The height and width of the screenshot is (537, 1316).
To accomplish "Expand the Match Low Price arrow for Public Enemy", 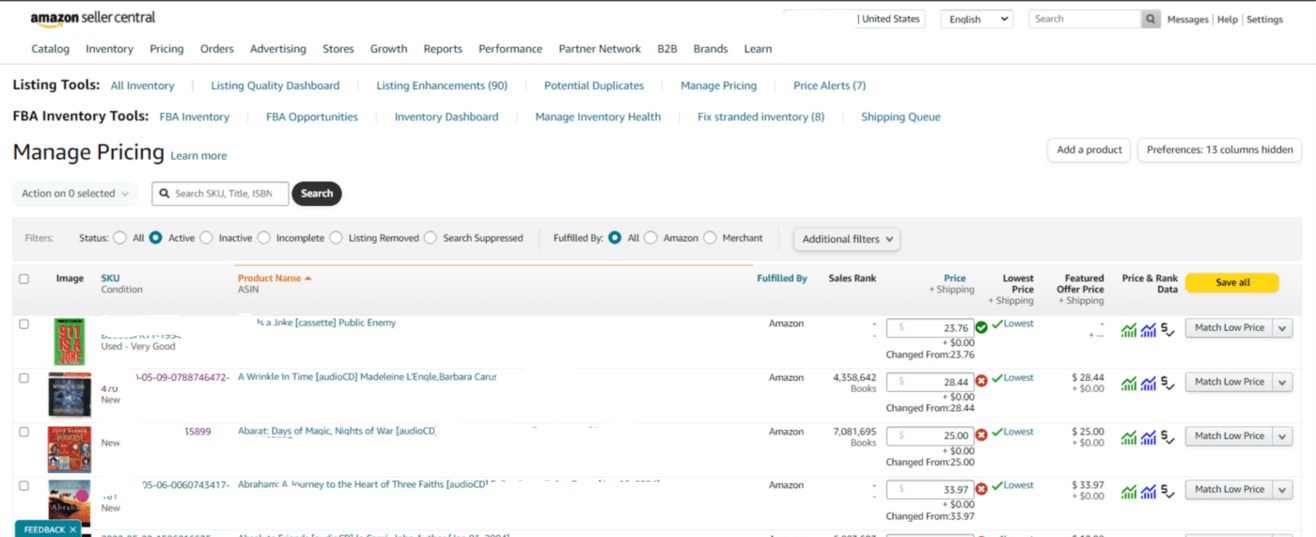I will tap(1283, 328).
